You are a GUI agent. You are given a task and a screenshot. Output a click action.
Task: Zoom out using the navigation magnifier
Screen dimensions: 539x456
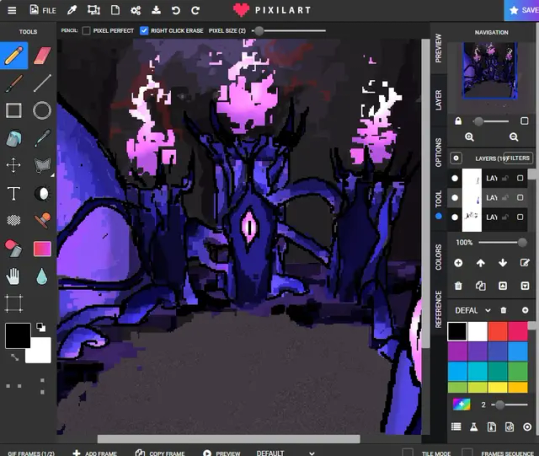pos(514,137)
